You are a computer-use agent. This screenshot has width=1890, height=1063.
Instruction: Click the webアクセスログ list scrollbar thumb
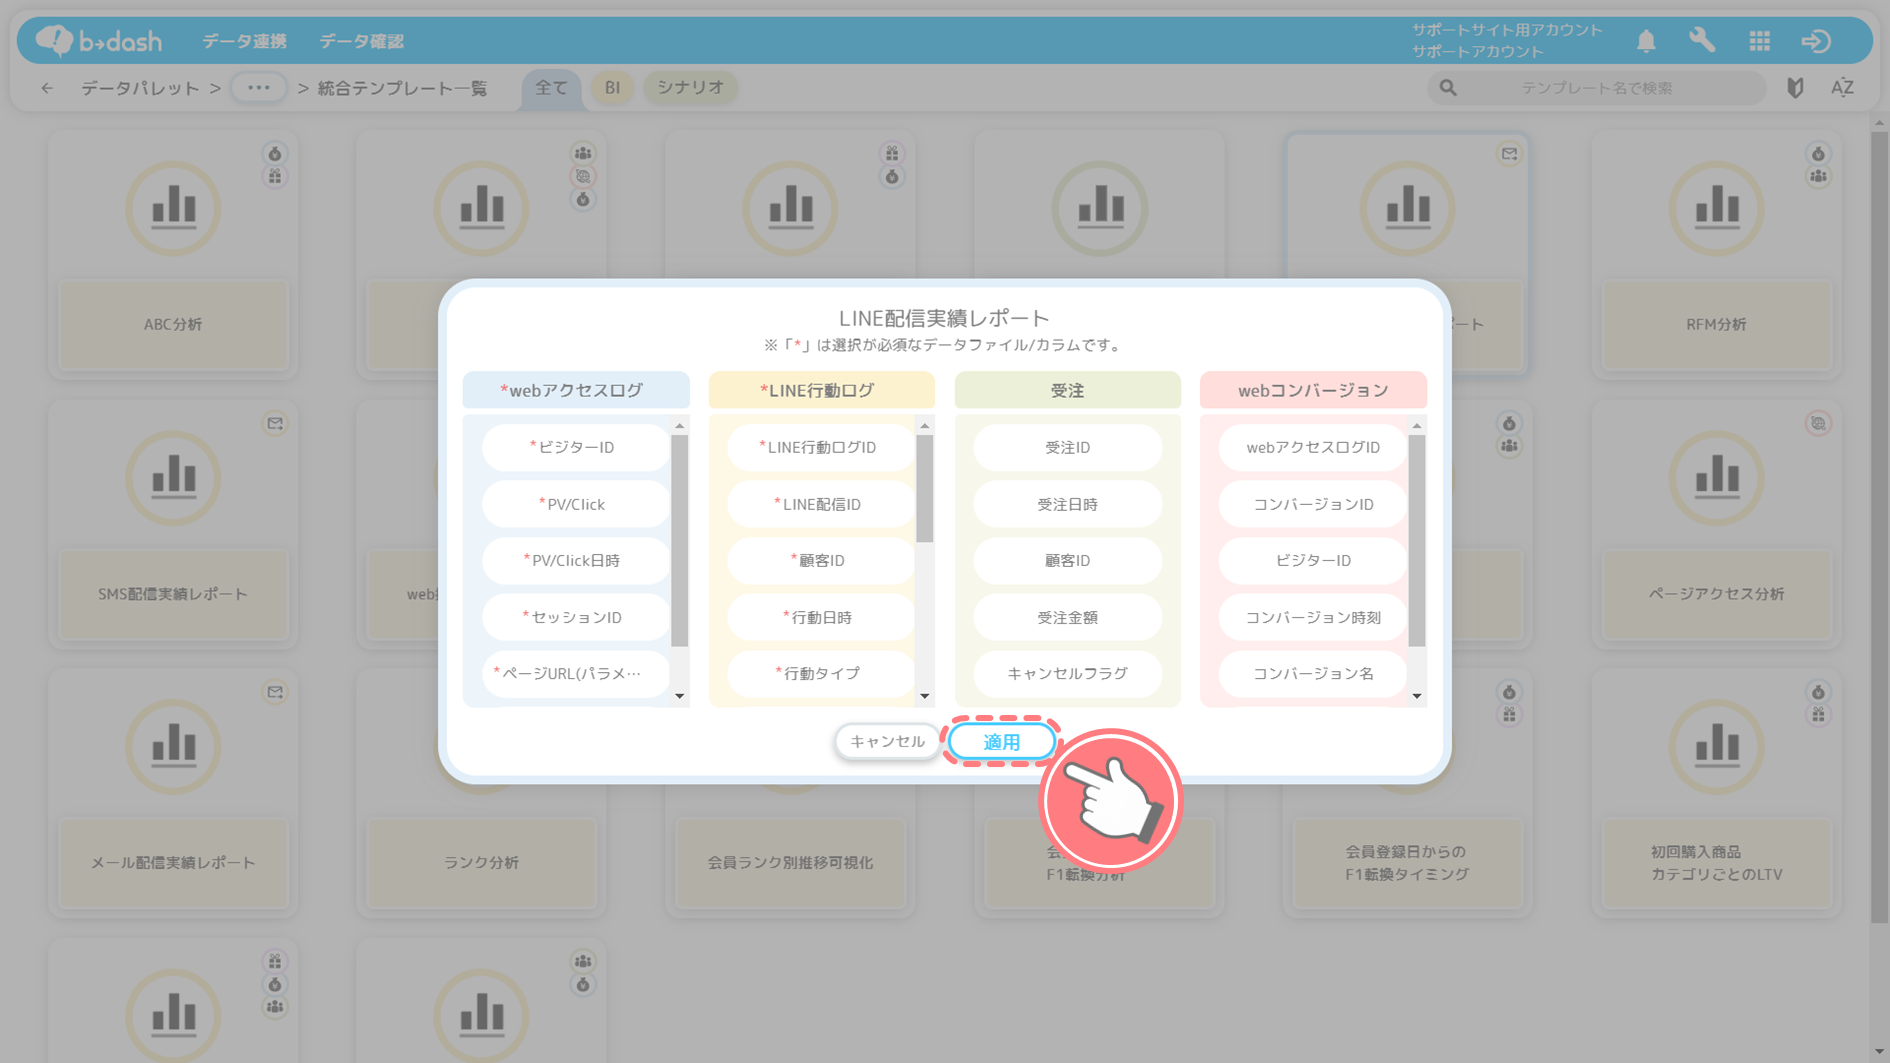click(x=680, y=540)
